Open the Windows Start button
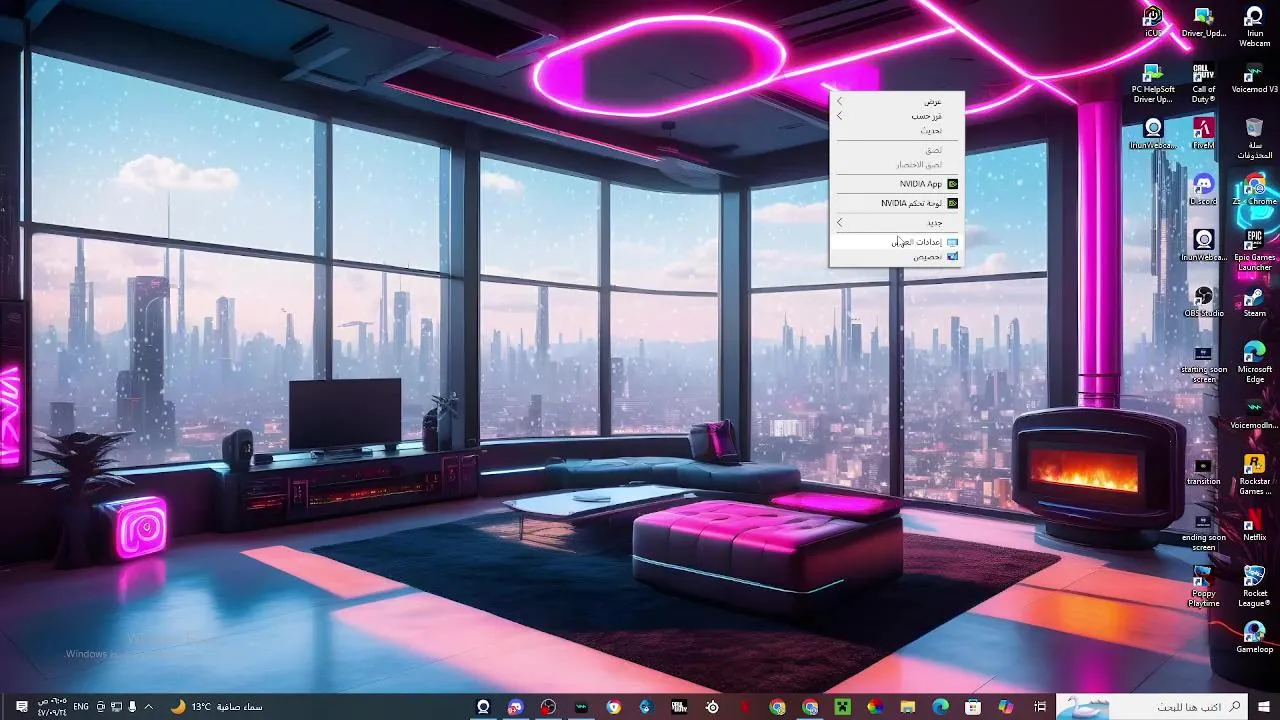 [x=1264, y=707]
